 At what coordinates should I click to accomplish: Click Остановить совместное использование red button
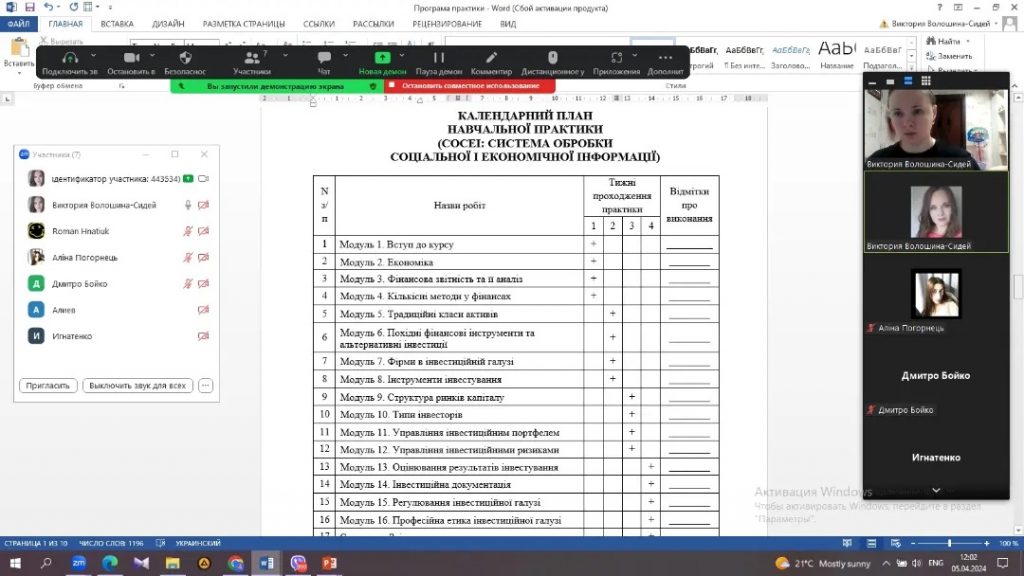(x=470, y=86)
